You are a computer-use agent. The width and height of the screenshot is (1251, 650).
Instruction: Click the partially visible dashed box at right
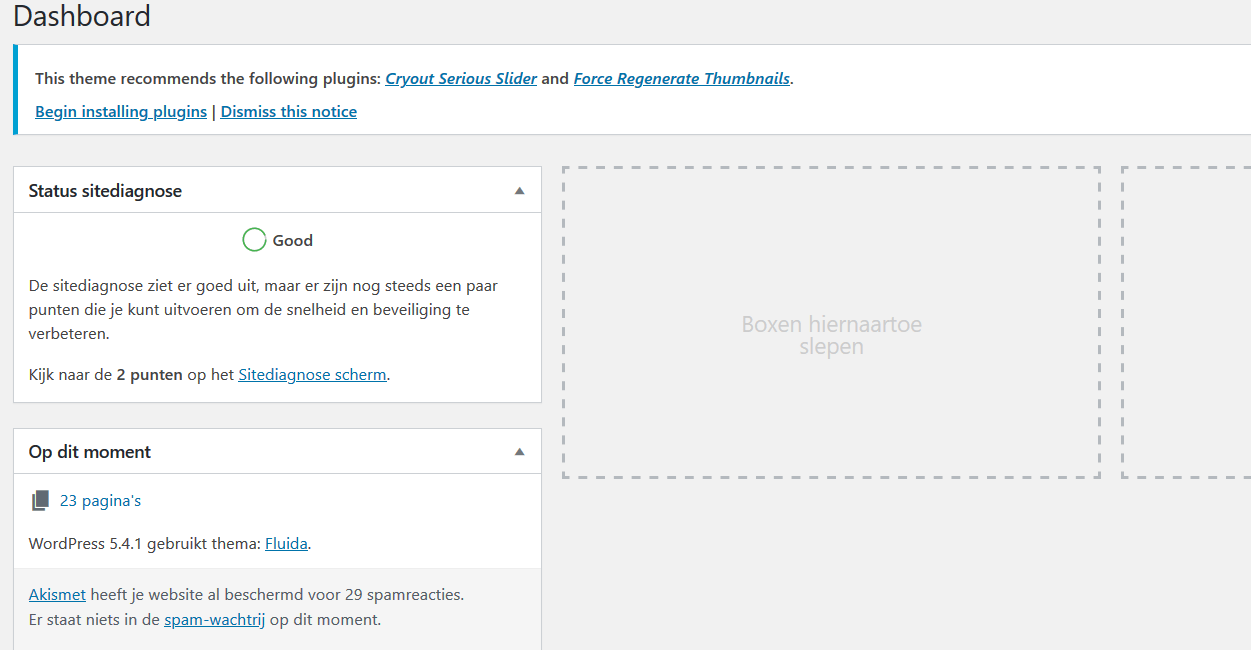[1186, 322]
